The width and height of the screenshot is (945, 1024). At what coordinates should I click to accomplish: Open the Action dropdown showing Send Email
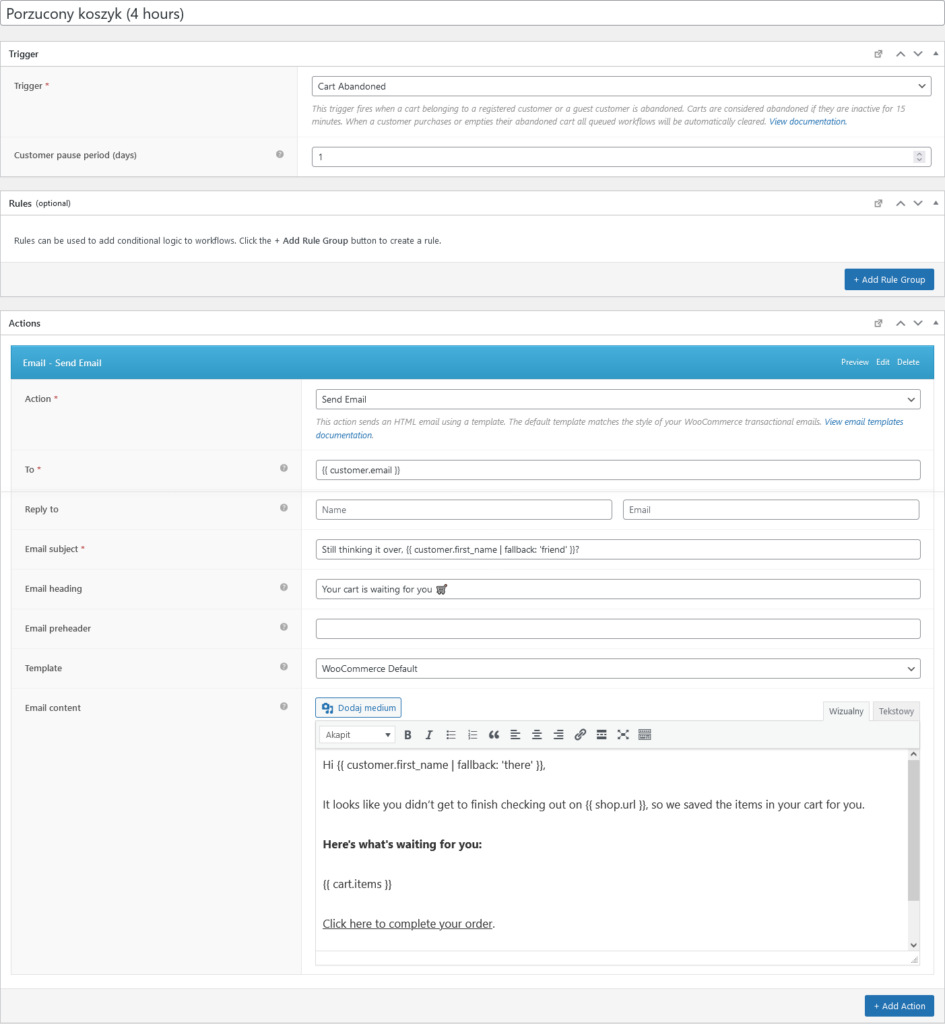point(618,400)
